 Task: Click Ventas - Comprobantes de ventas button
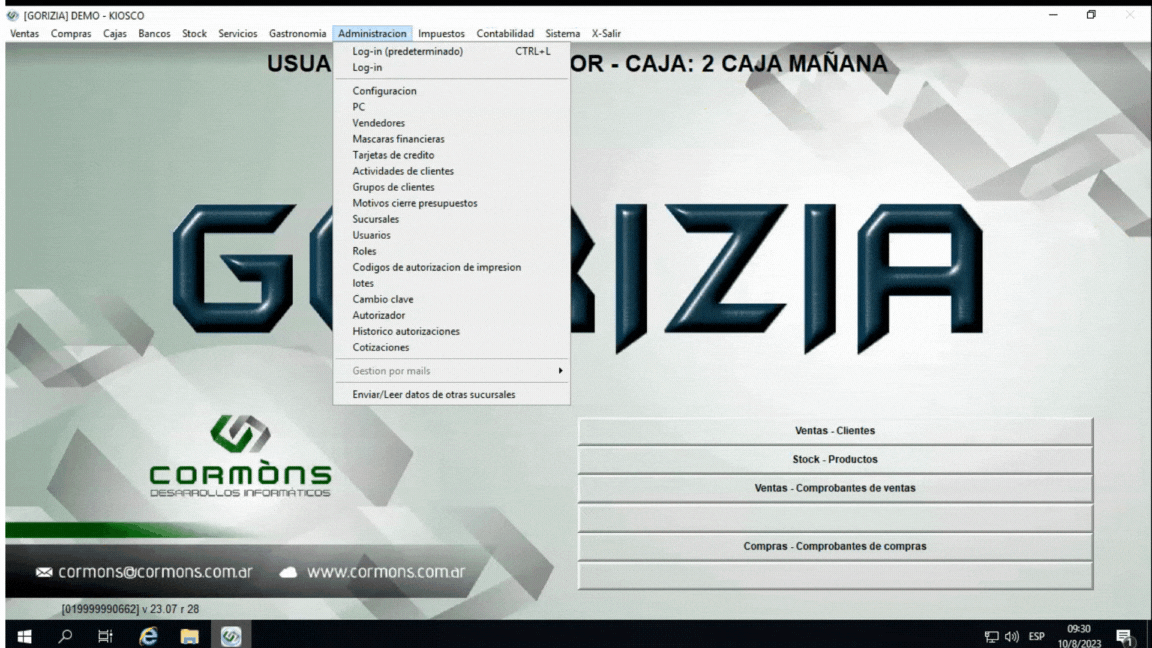click(x=835, y=489)
